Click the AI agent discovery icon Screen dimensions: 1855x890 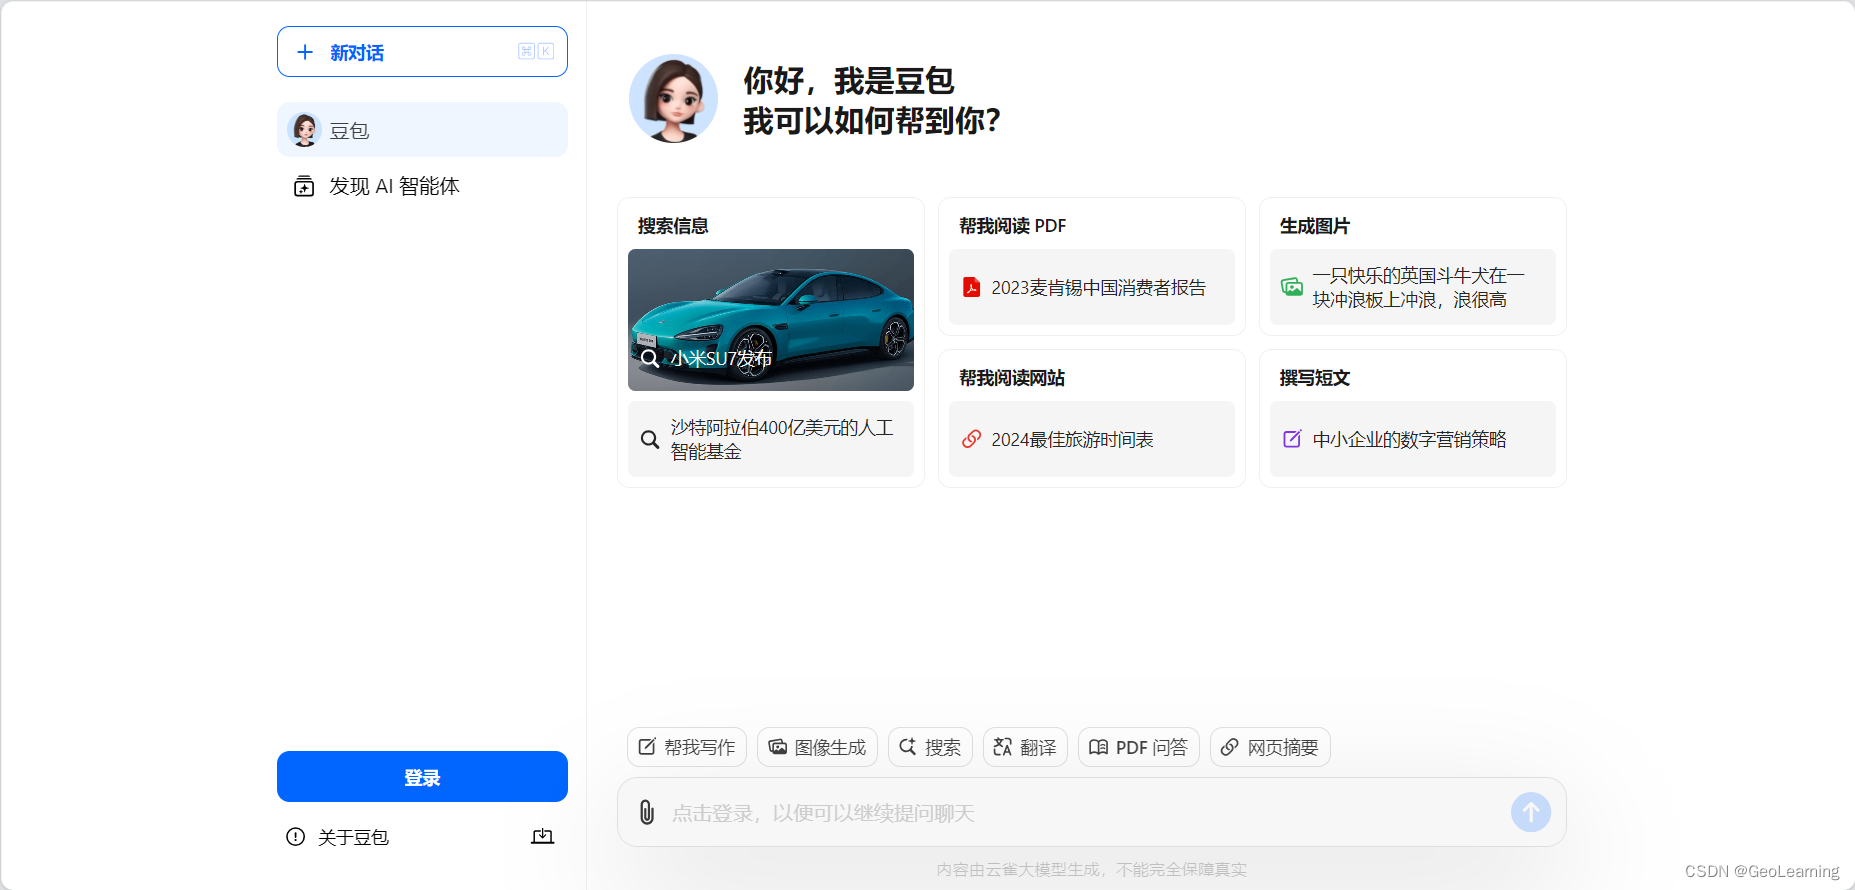[x=304, y=186]
